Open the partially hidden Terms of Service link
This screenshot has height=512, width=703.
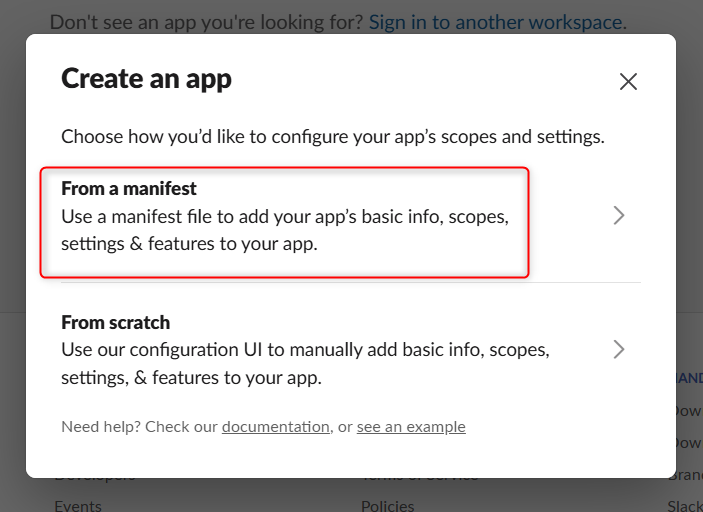tap(420, 477)
